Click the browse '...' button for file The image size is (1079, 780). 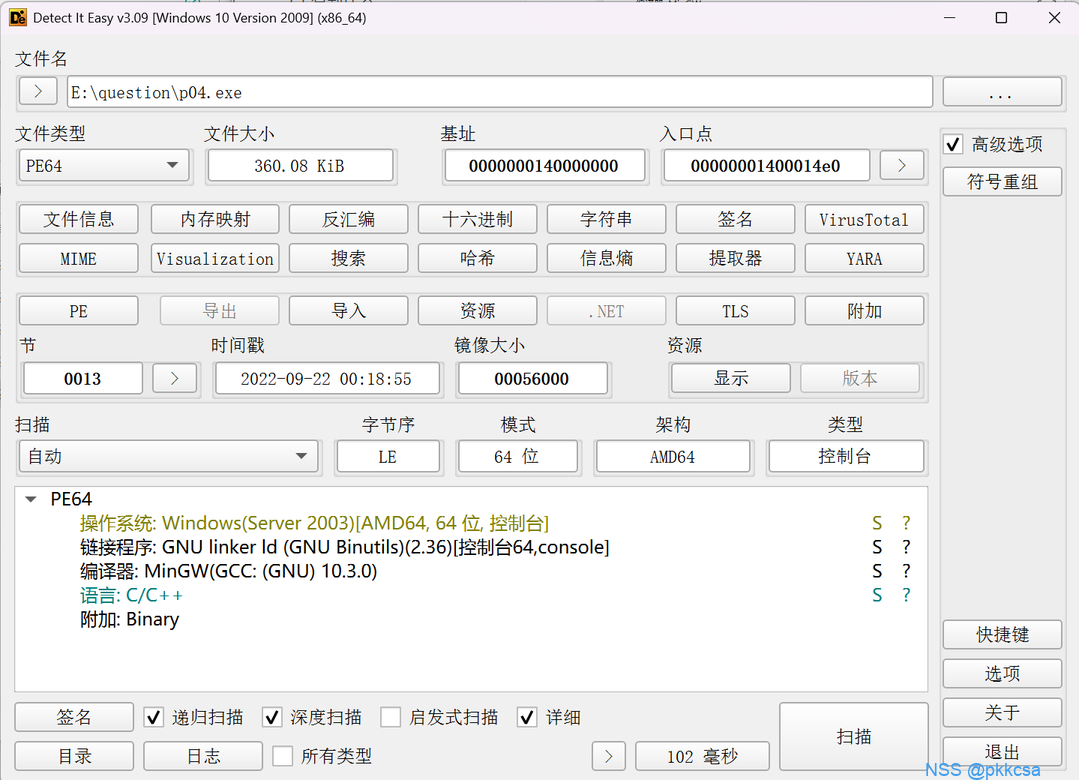[1001, 92]
